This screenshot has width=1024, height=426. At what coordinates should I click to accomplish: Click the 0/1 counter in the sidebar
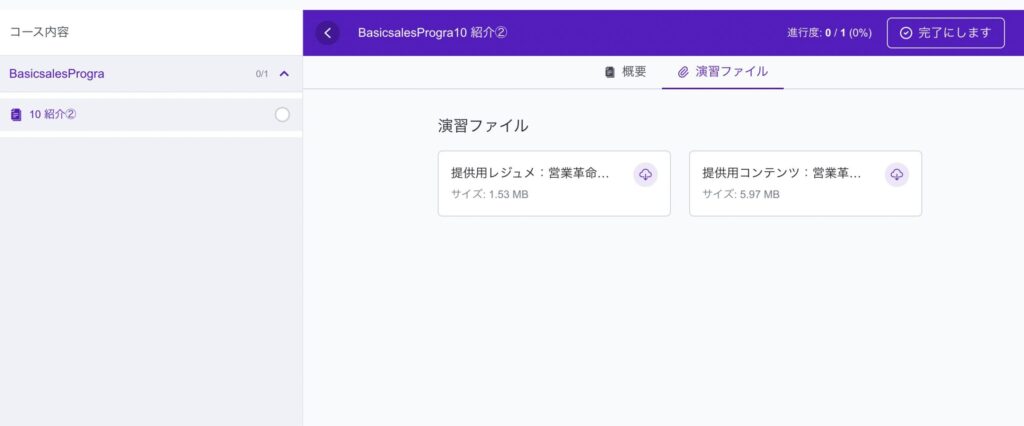click(261, 74)
